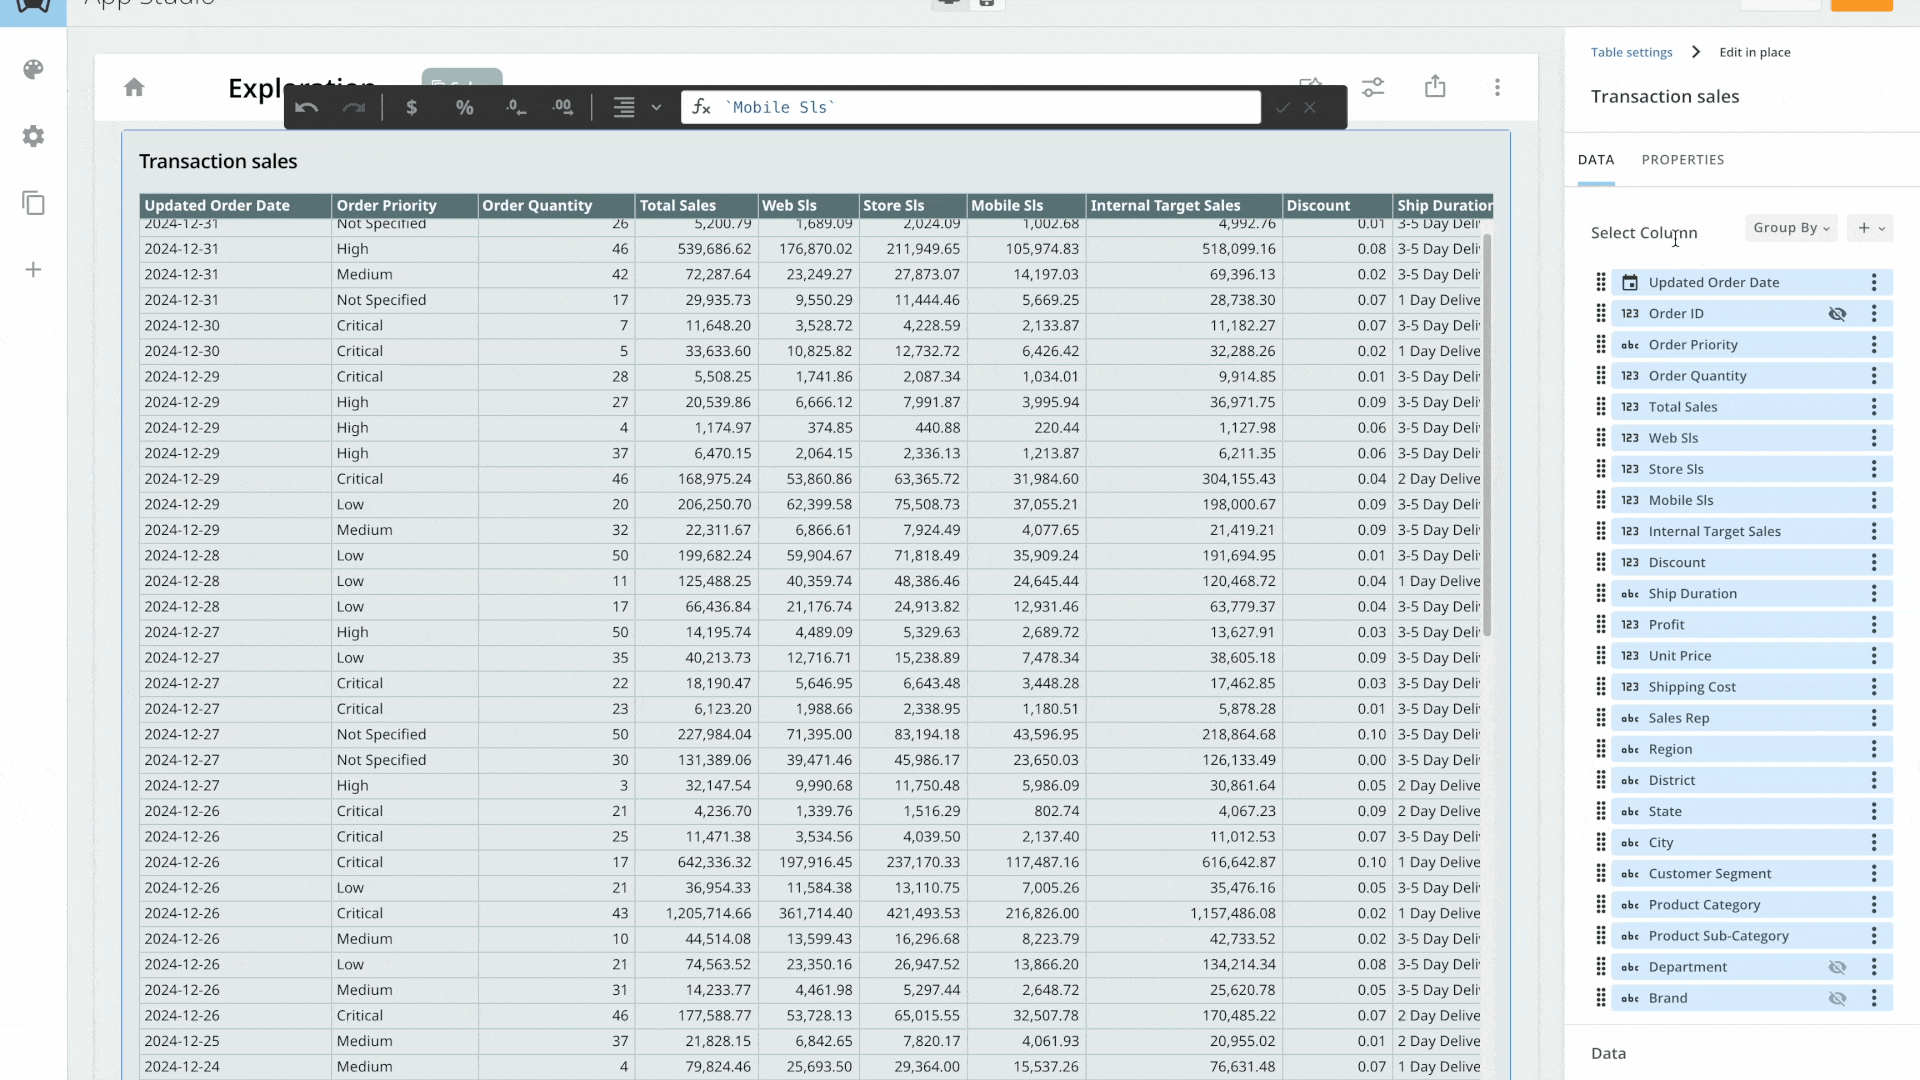Image resolution: width=1920 pixels, height=1080 pixels.
Task: Open the Group By dropdown
Action: coord(1791,228)
